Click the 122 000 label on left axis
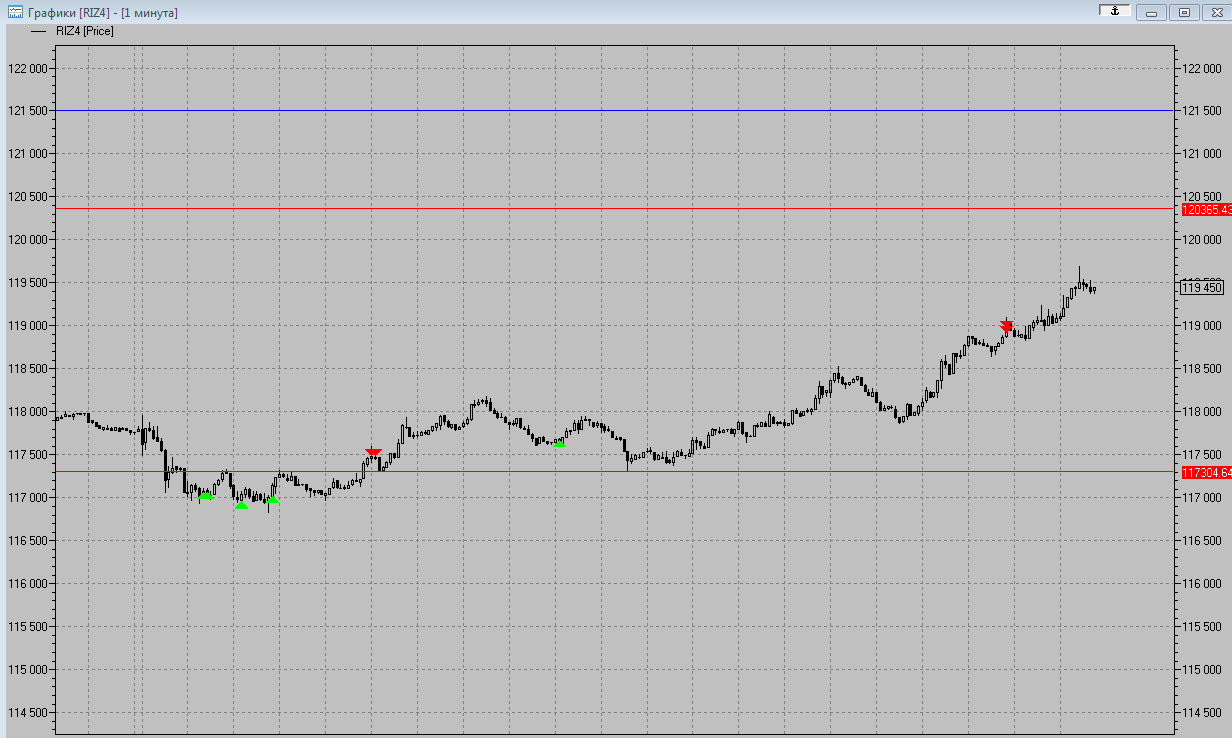 [x=28, y=68]
